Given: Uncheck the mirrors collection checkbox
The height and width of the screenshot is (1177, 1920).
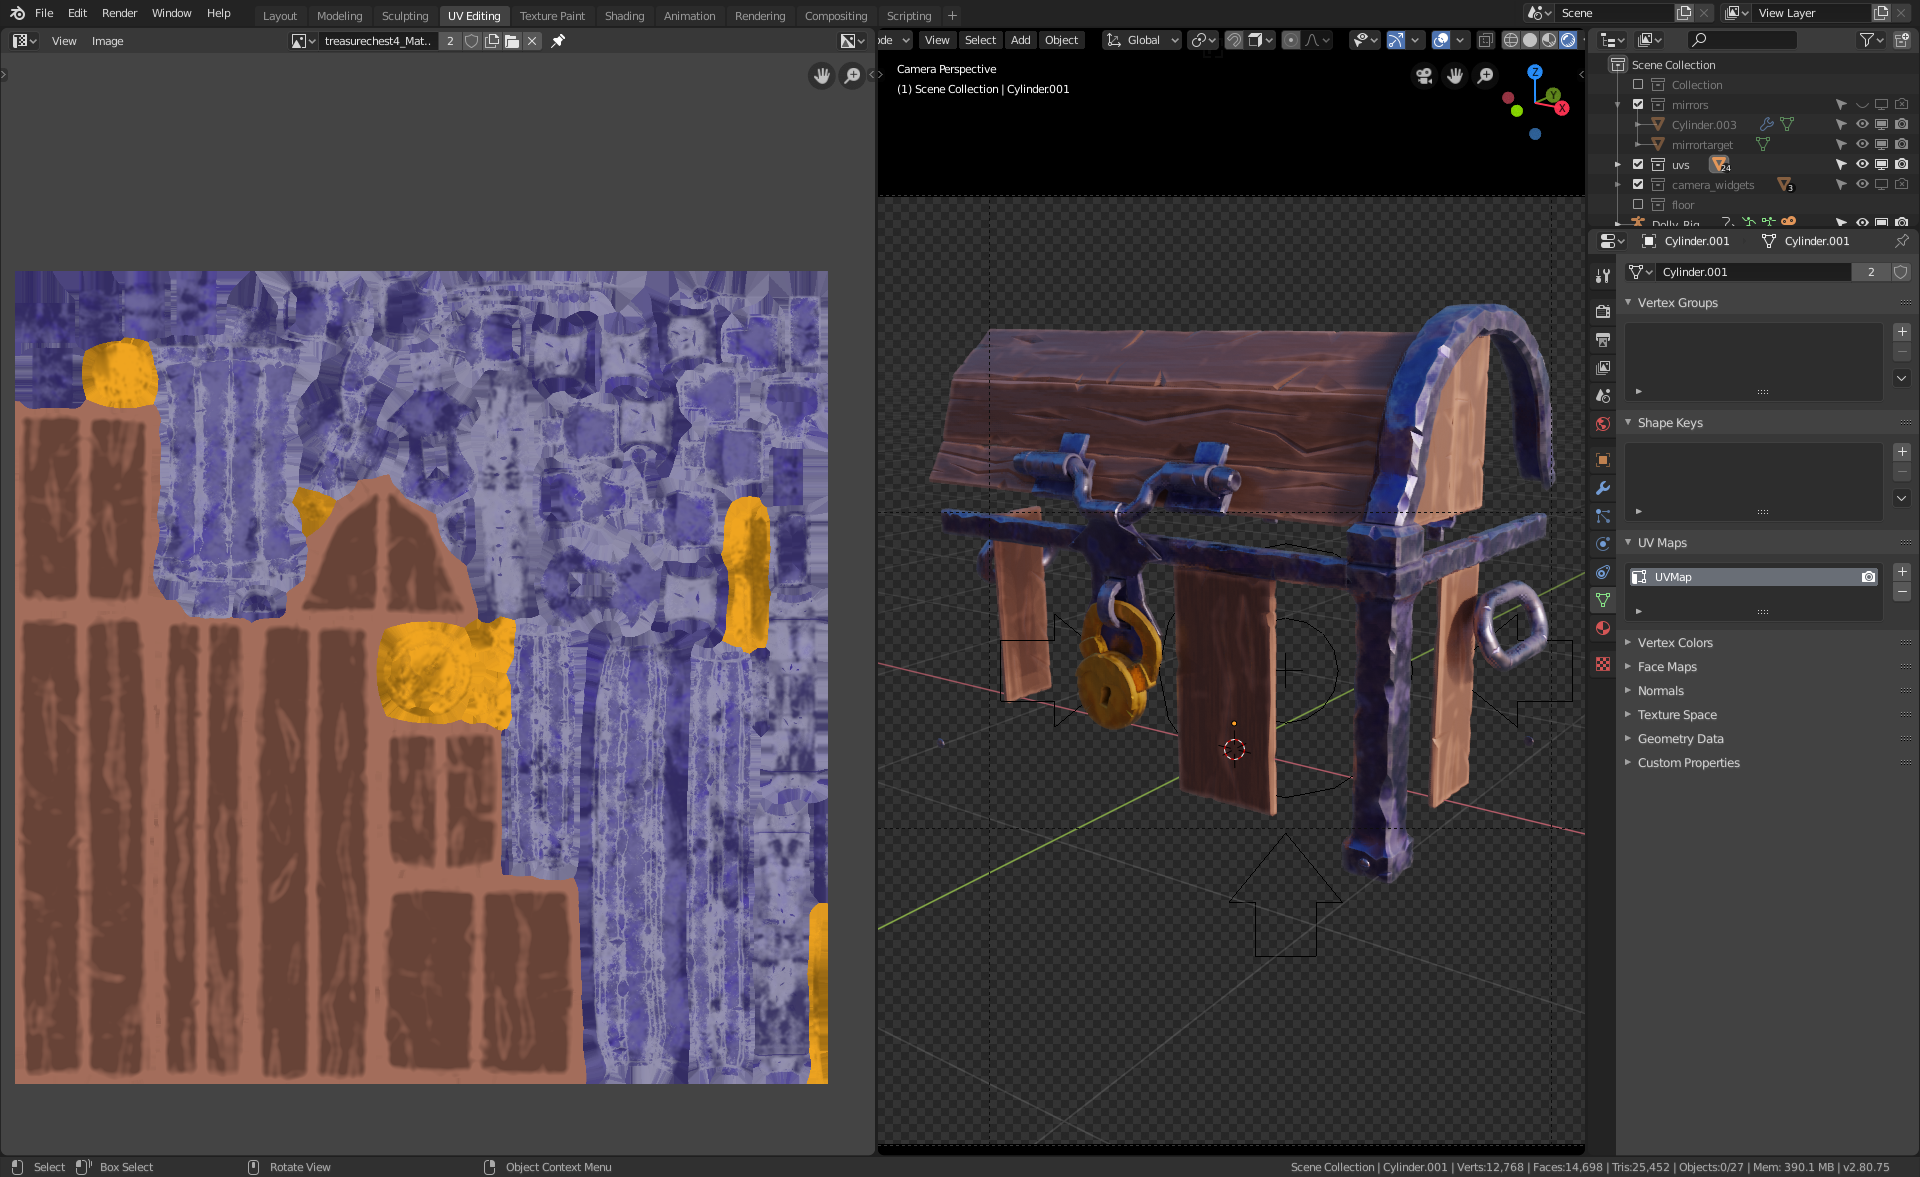Looking at the screenshot, I should pos(1638,105).
